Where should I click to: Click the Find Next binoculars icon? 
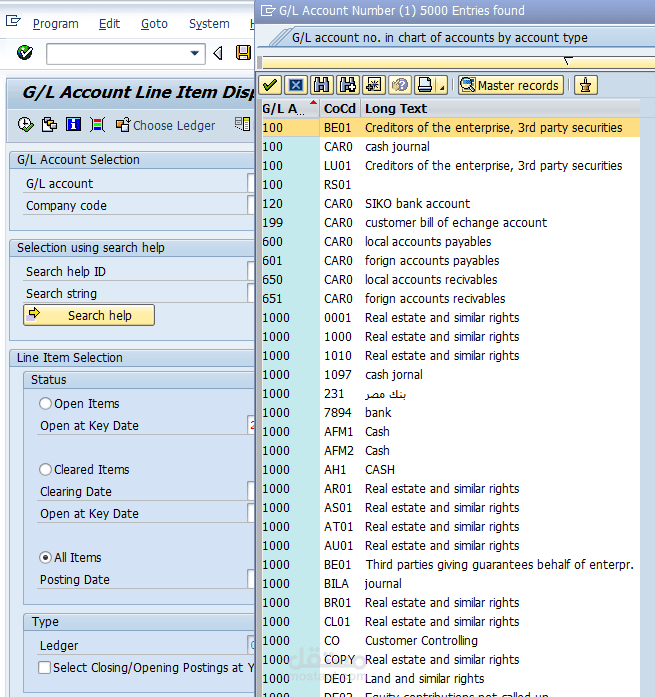click(347, 85)
